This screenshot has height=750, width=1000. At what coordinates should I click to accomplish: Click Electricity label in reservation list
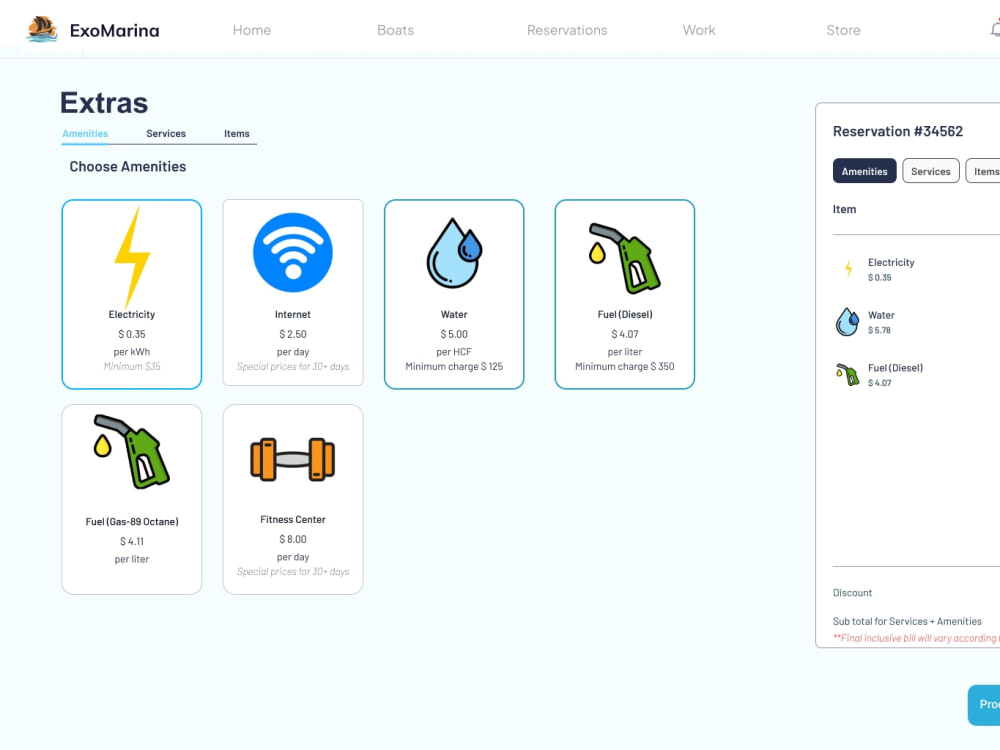point(891,262)
